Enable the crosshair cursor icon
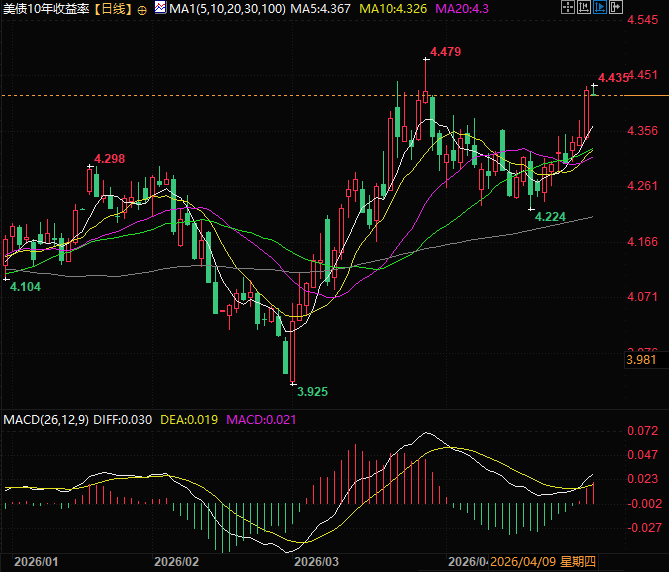 (569, 8)
